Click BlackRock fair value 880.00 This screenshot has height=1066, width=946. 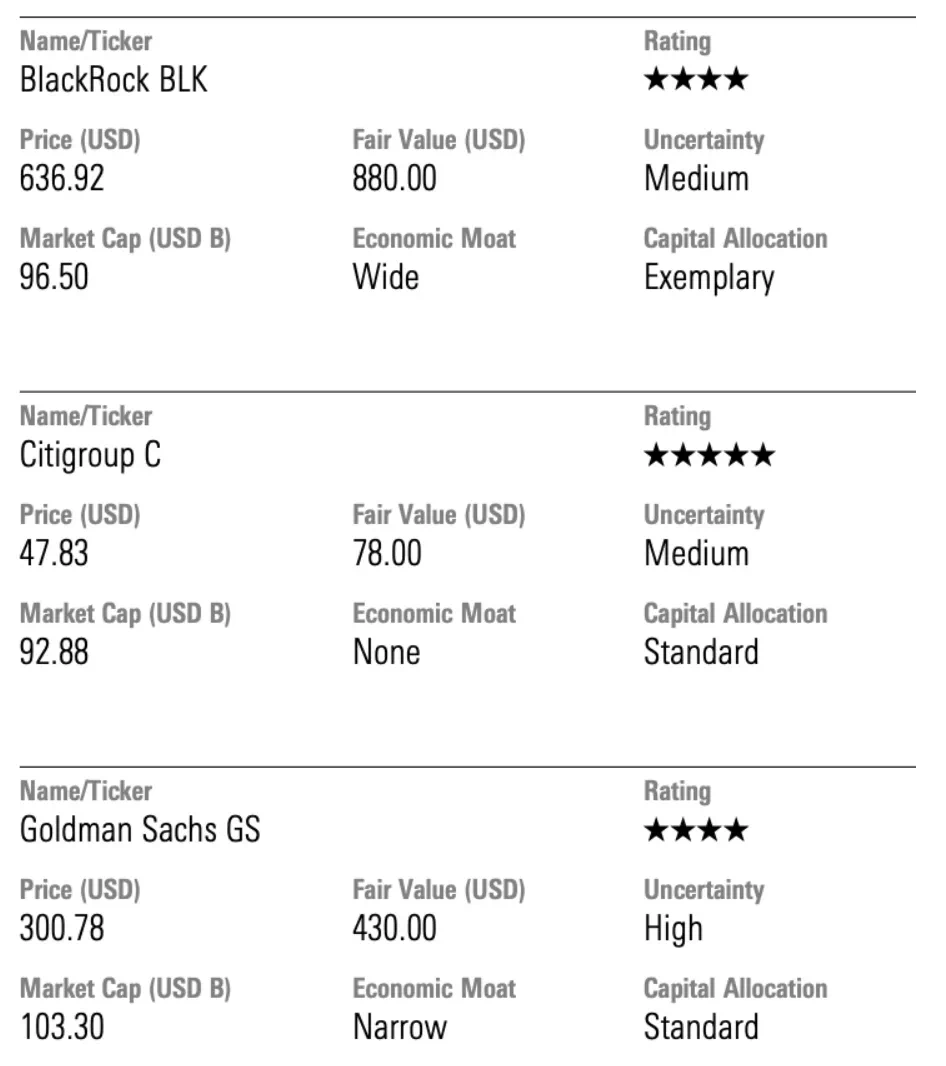[x=394, y=178]
